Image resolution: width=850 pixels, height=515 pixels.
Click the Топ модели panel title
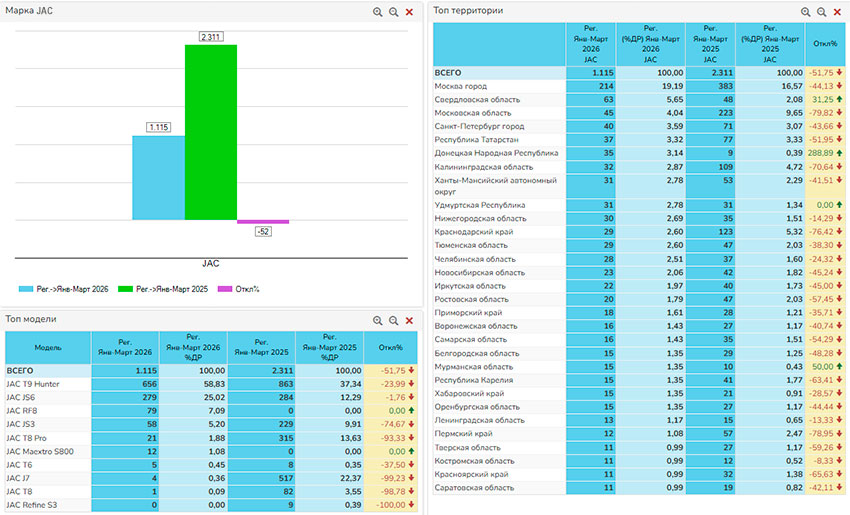(31, 319)
